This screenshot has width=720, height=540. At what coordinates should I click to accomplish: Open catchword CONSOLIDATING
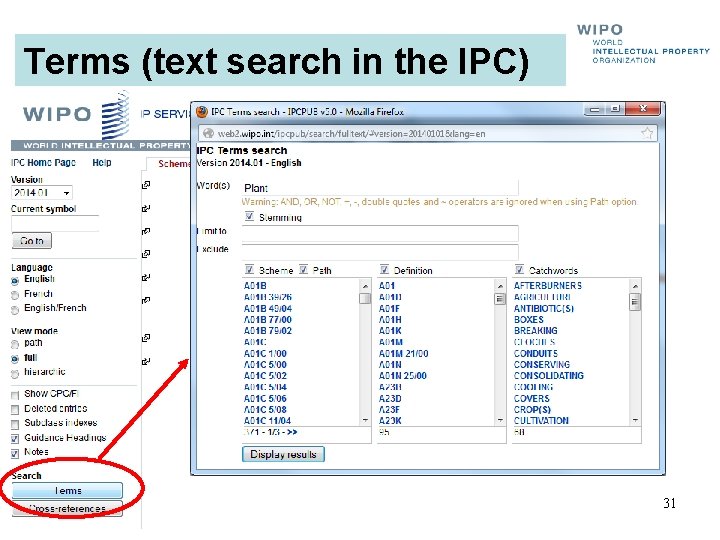(x=549, y=376)
